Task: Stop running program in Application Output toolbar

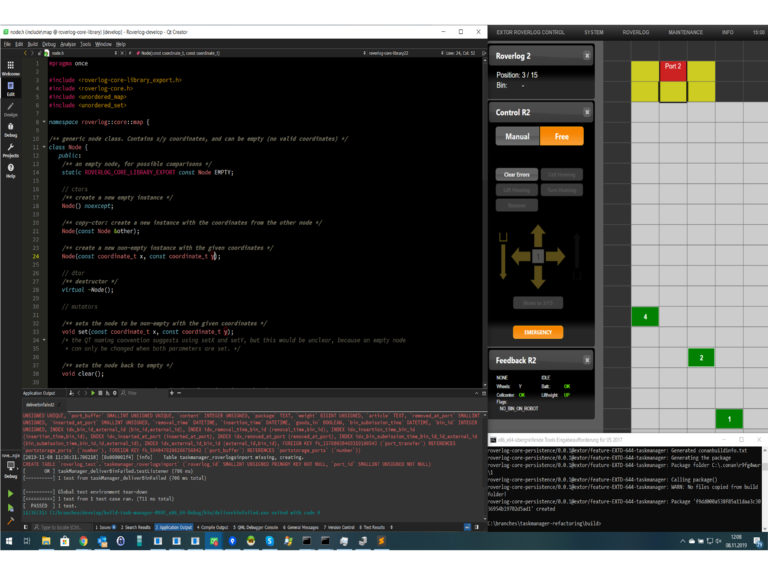Action: click(x=100, y=393)
